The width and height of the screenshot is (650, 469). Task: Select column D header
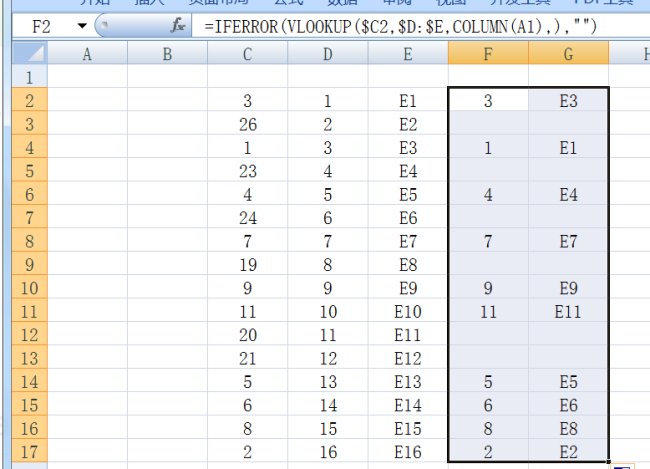click(327, 55)
